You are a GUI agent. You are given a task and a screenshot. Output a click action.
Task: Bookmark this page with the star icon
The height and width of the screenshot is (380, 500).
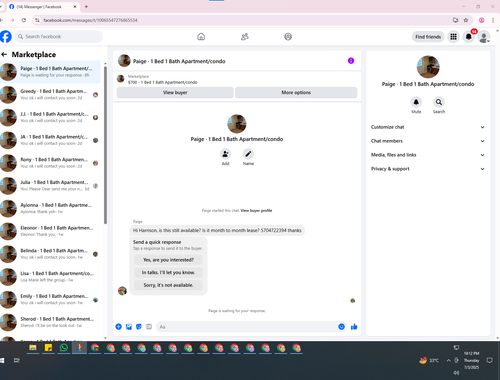pos(466,20)
